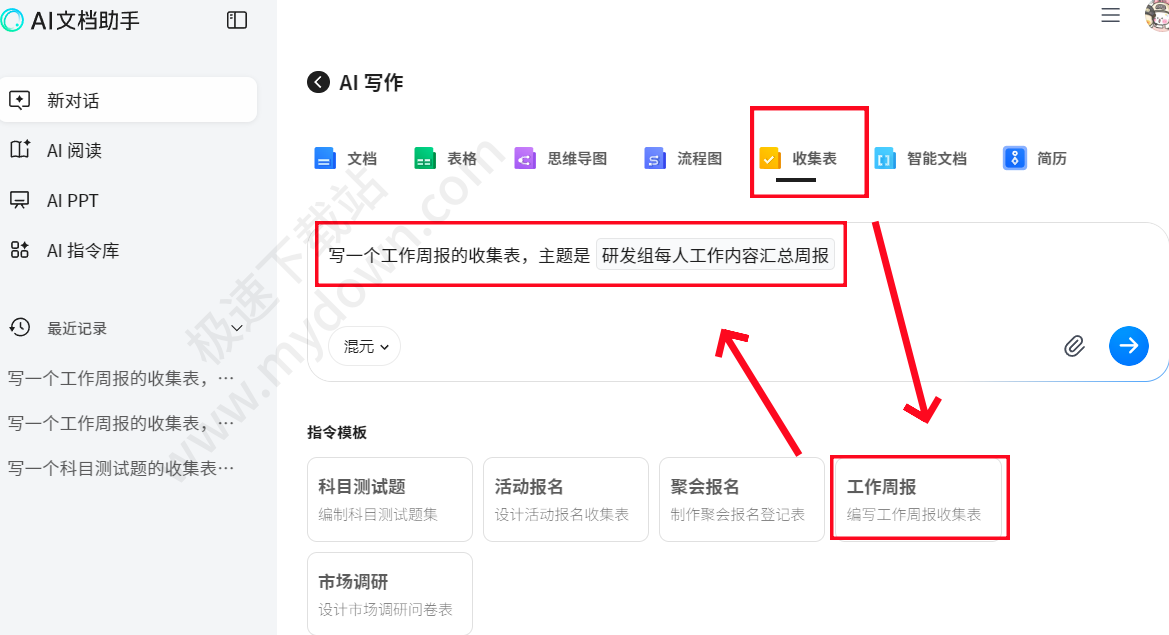Click the blue 简历 resume icon
Viewport: 1169px width, 635px height.
1014,158
